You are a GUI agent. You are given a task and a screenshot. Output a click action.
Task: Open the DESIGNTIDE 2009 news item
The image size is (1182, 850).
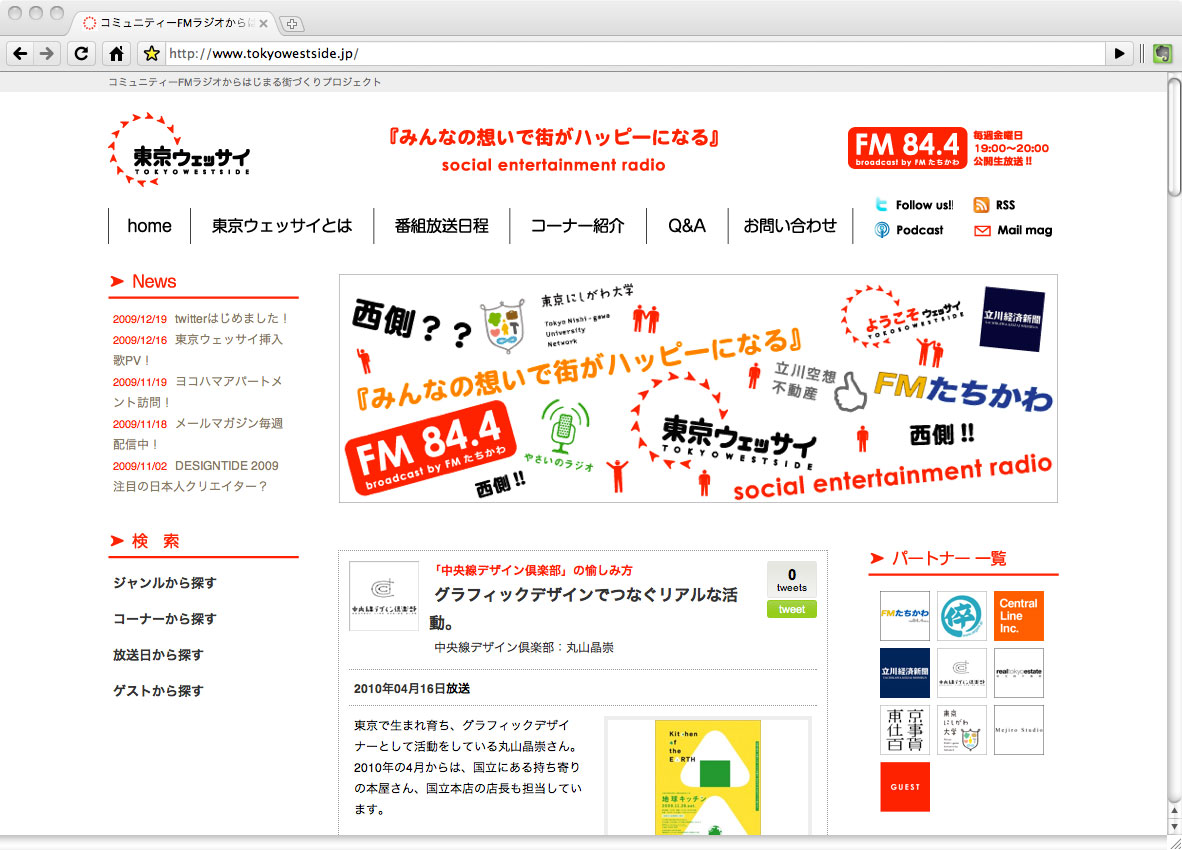[196, 475]
